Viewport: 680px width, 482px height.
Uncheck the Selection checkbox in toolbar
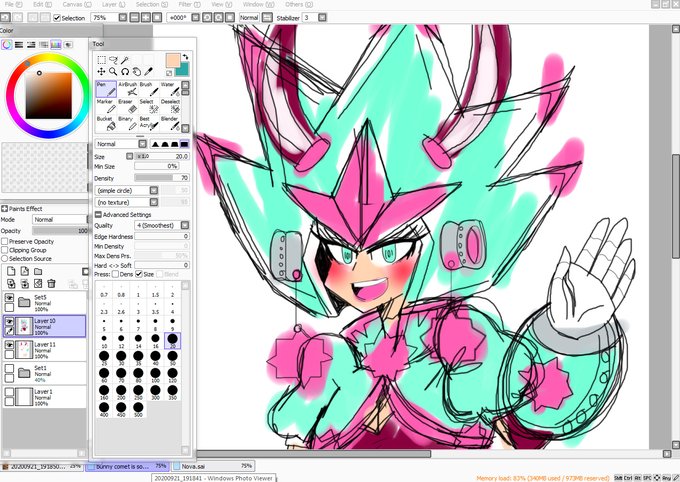click(x=57, y=18)
